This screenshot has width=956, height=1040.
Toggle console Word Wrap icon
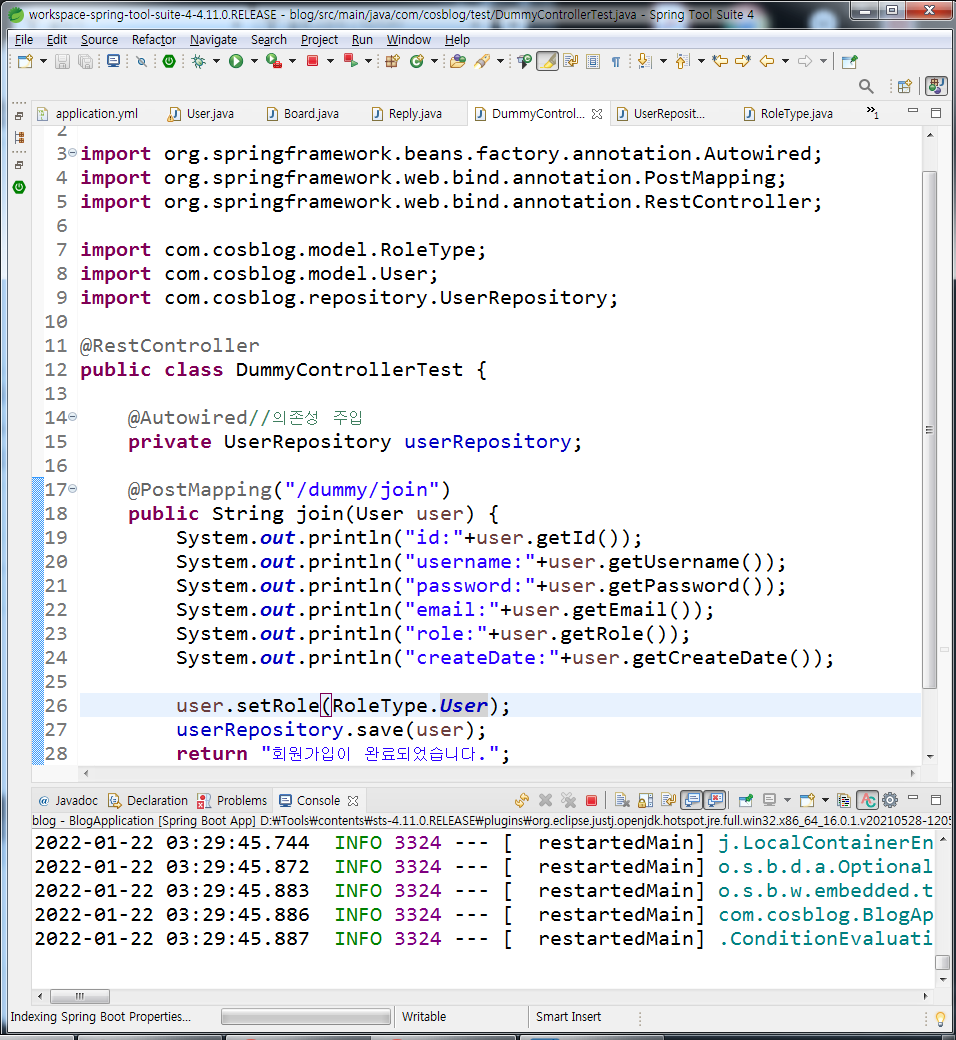[669, 801]
